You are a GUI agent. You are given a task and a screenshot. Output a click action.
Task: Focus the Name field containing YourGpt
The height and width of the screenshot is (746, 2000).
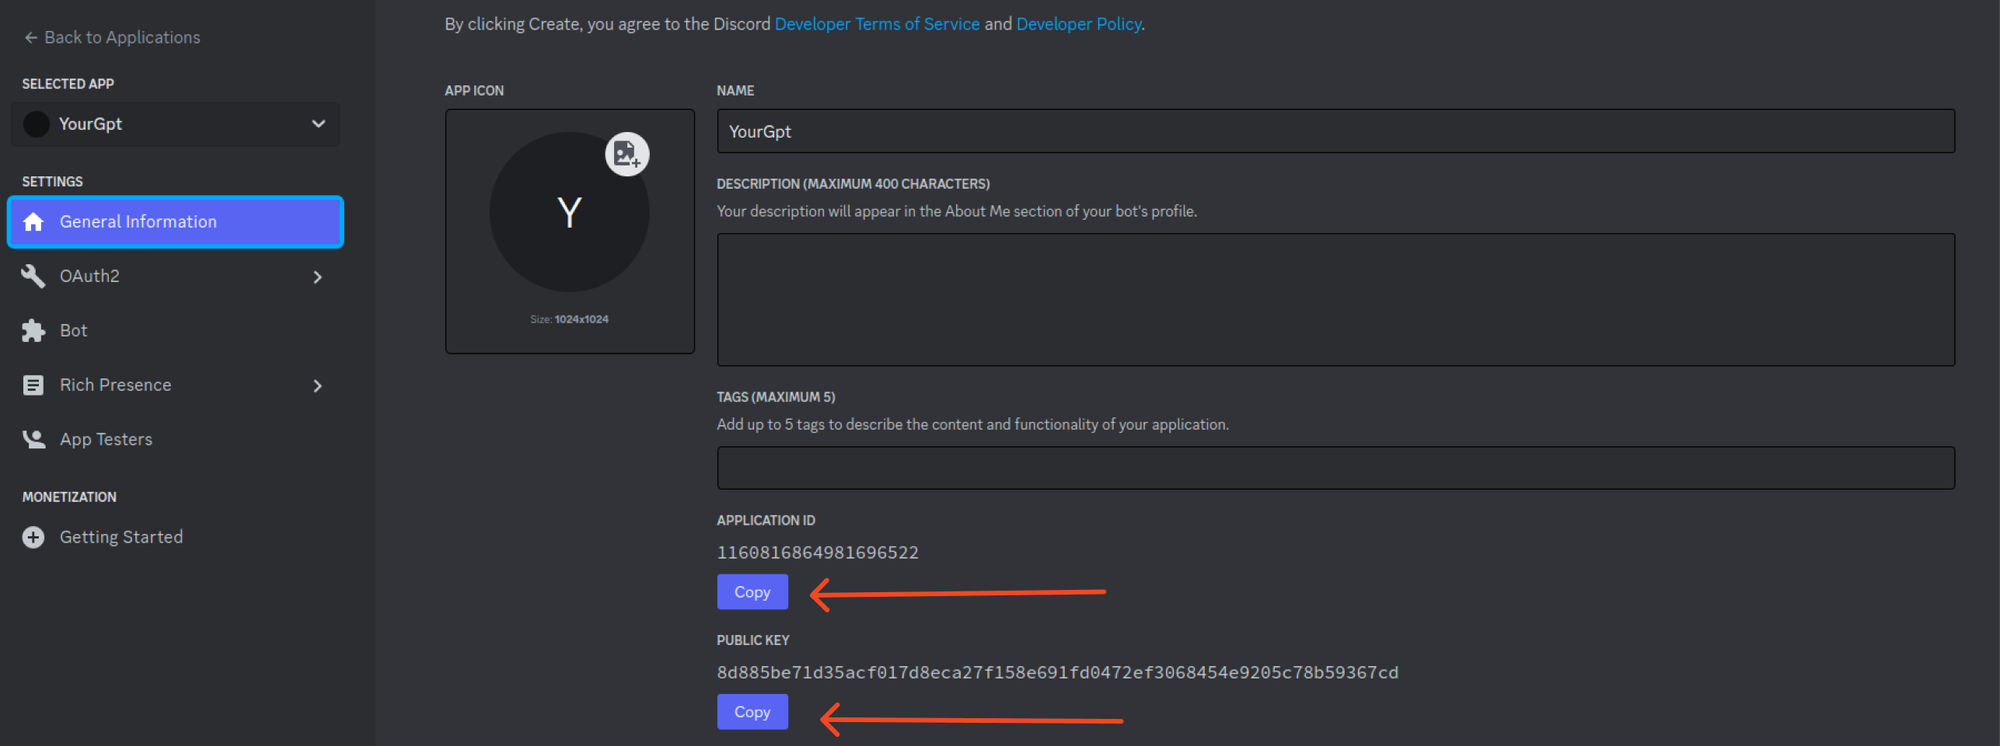click(x=1335, y=131)
